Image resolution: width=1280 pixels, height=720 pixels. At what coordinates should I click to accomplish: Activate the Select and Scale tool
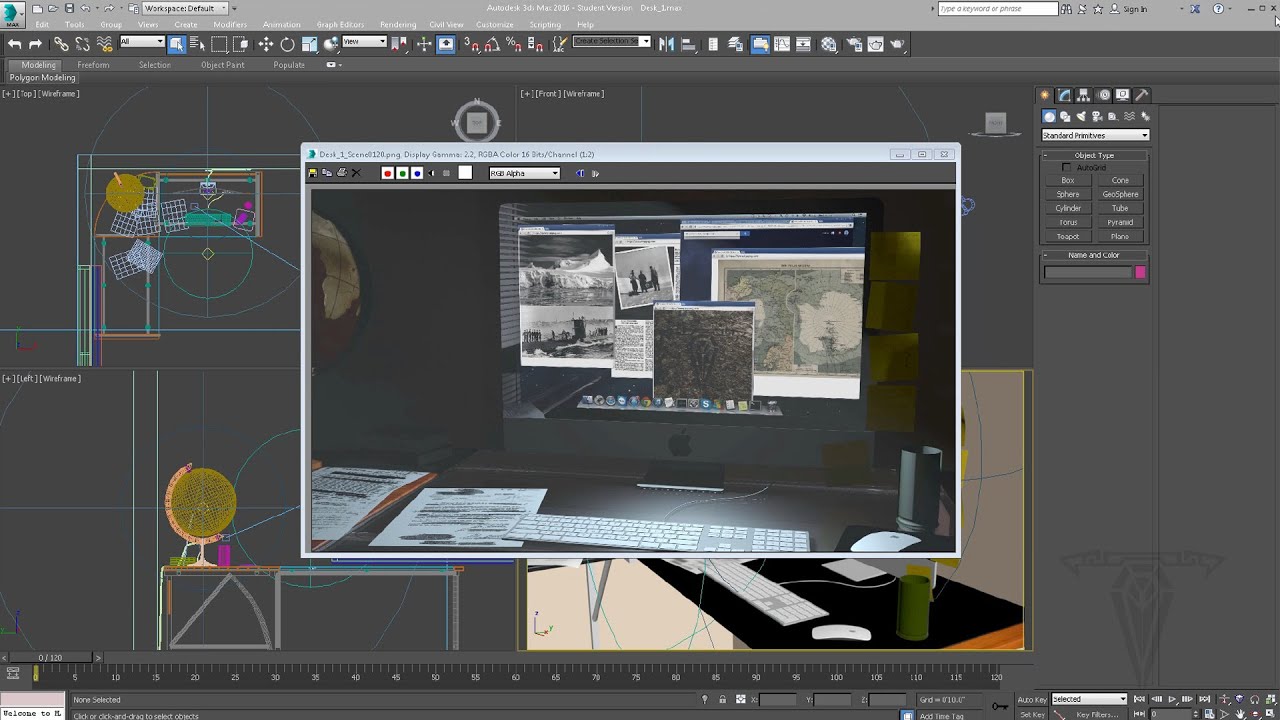coord(309,44)
